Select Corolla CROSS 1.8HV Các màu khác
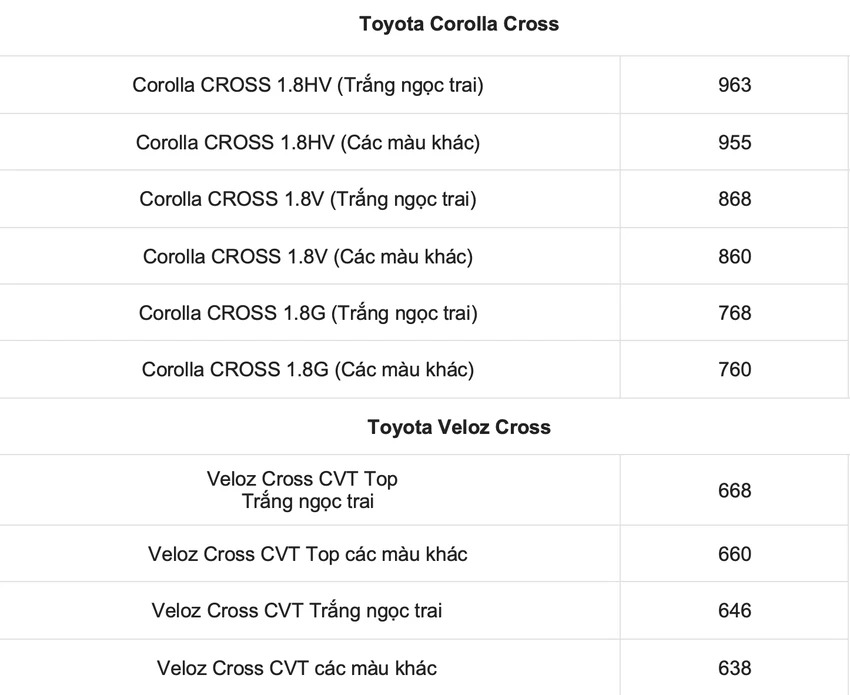 click(x=308, y=143)
